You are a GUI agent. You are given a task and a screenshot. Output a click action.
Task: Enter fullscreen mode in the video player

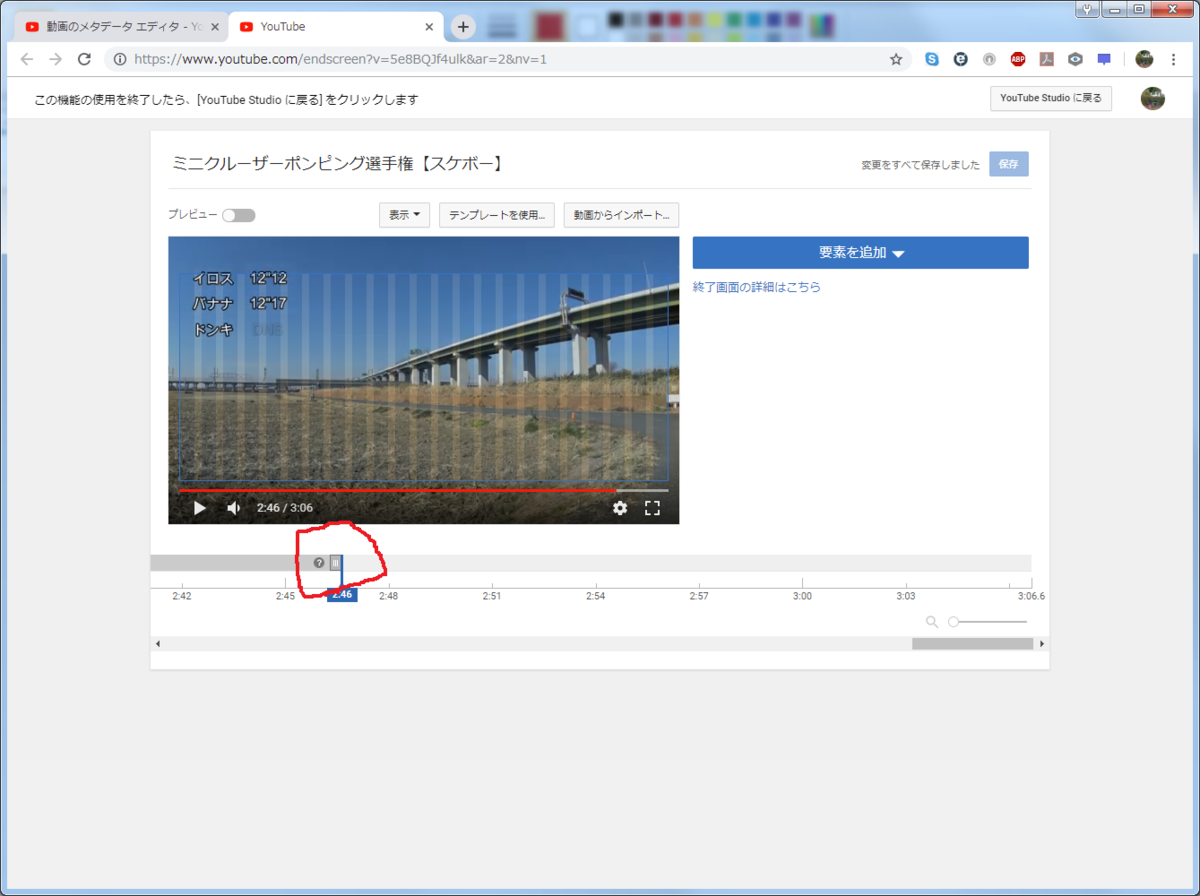click(x=652, y=508)
